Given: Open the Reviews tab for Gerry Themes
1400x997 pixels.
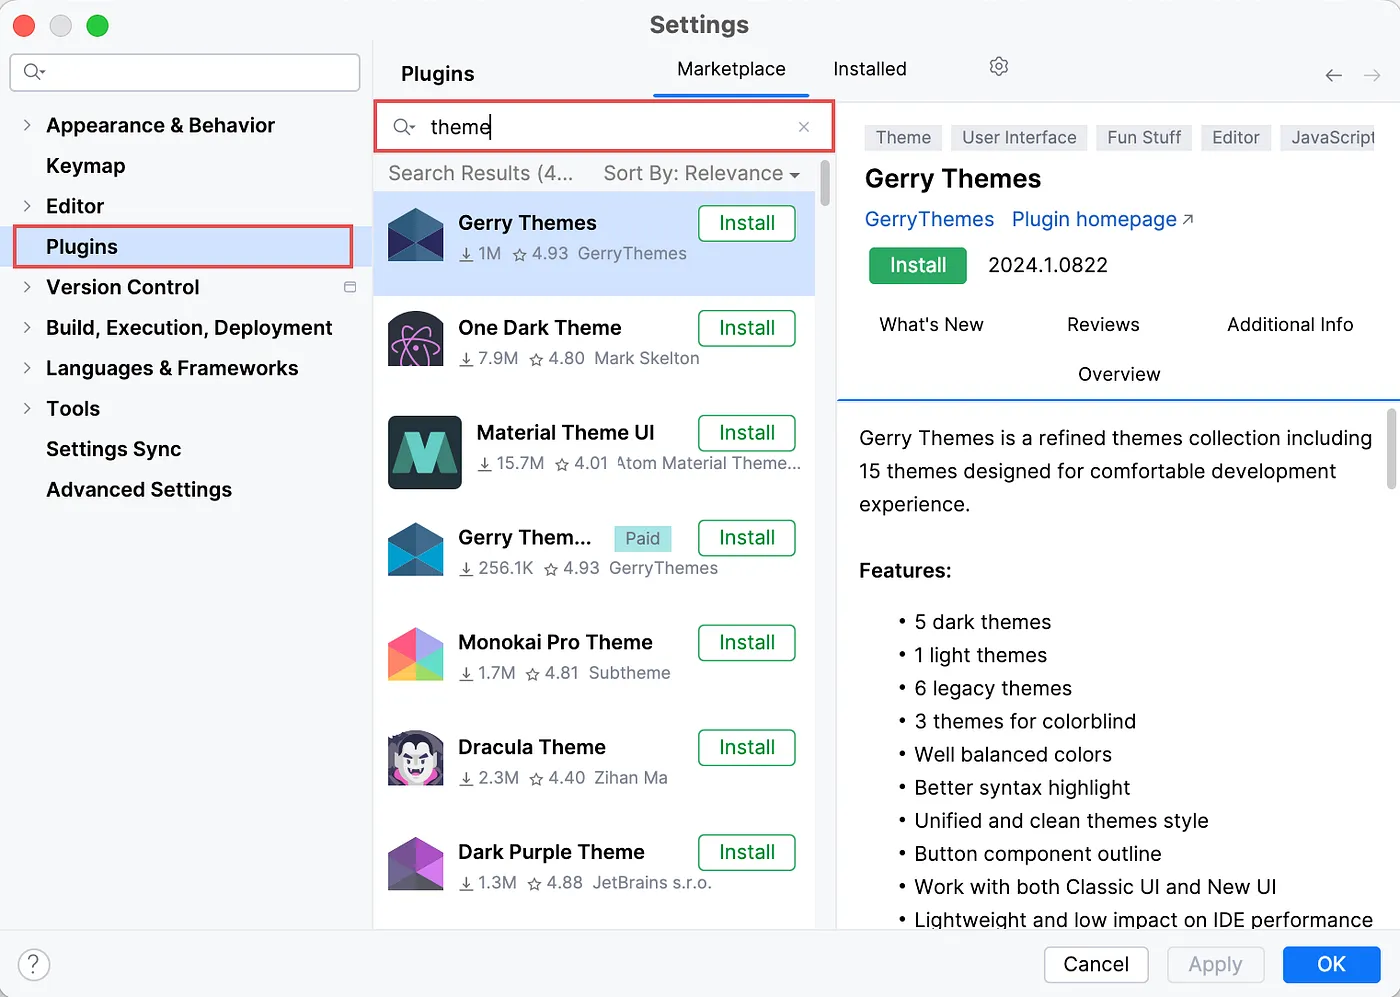Looking at the screenshot, I should click(1103, 324).
